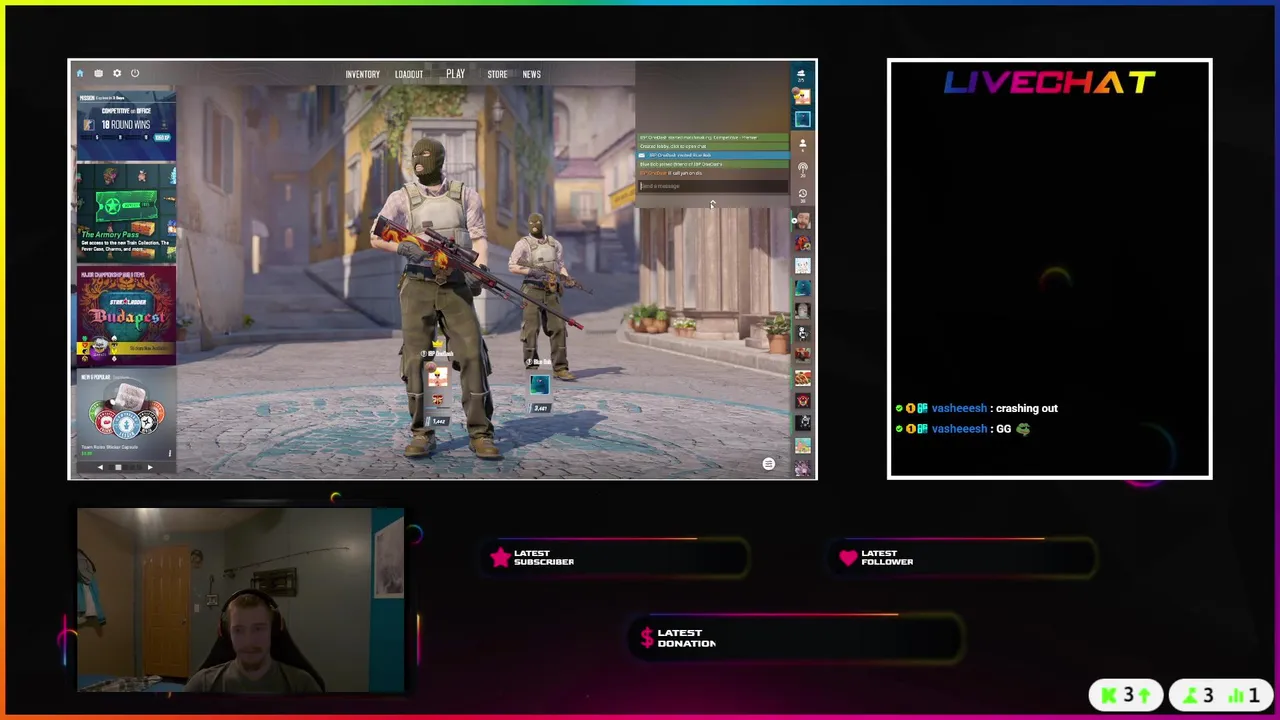Select the fourth friend avatar in the friends list
This screenshot has width=1280, height=720.
(x=803, y=288)
